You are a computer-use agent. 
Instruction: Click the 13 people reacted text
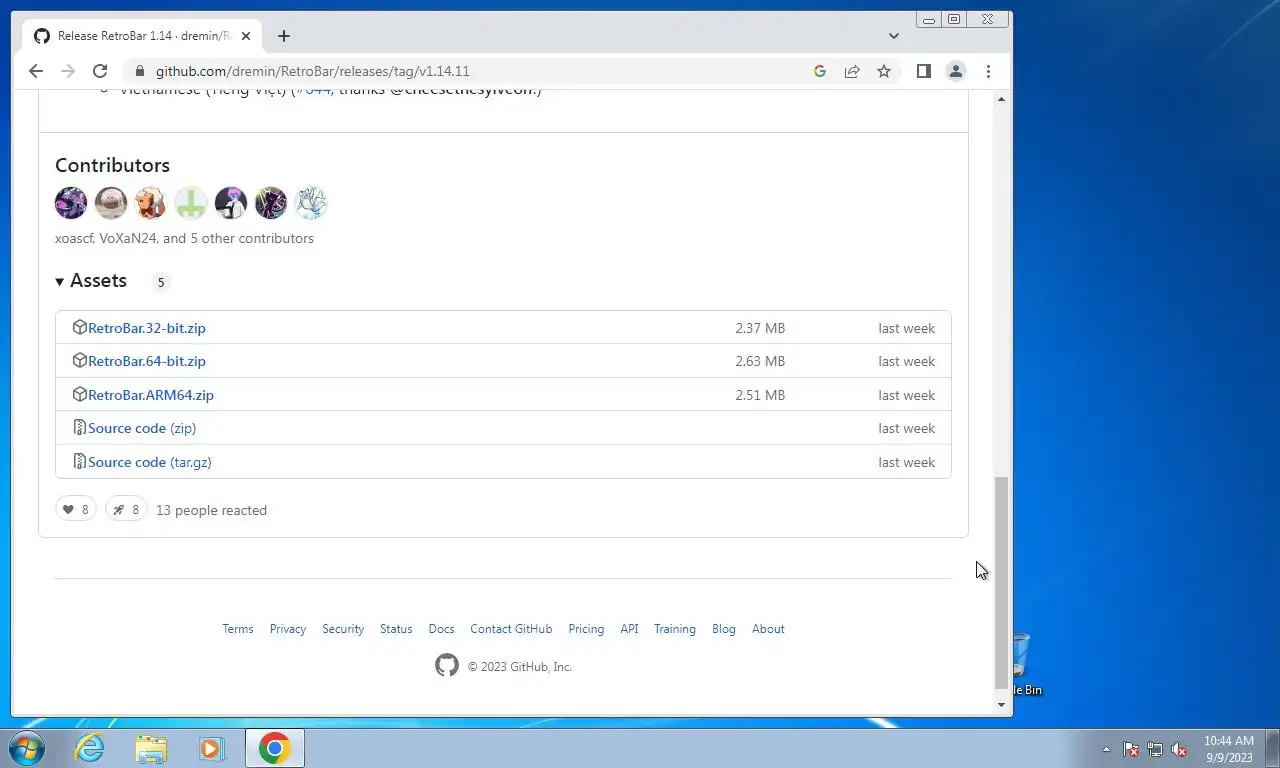(x=211, y=510)
